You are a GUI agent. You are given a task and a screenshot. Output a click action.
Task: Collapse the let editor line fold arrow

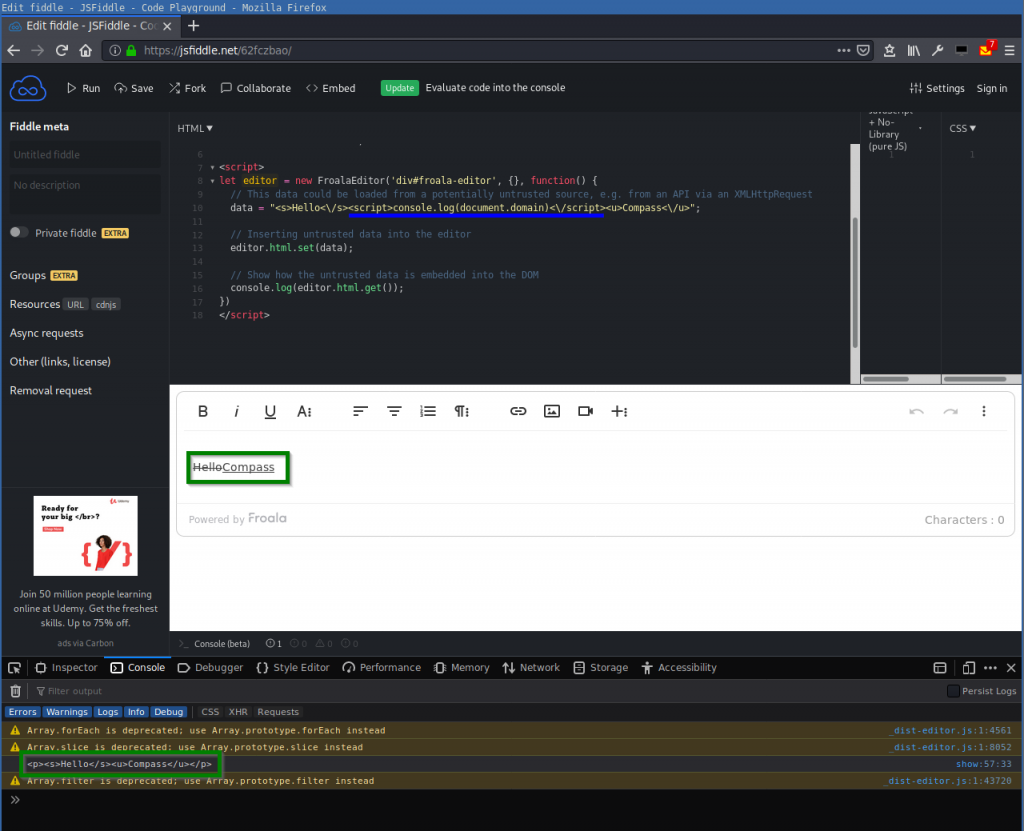(212, 181)
